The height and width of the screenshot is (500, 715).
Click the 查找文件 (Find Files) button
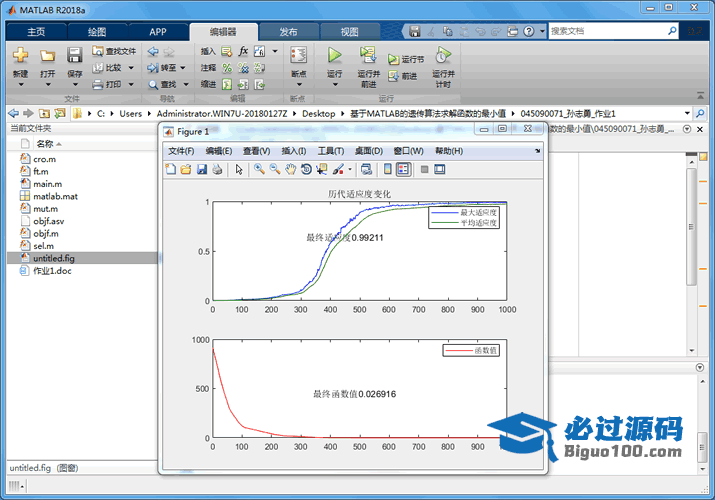click(x=115, y=51)
